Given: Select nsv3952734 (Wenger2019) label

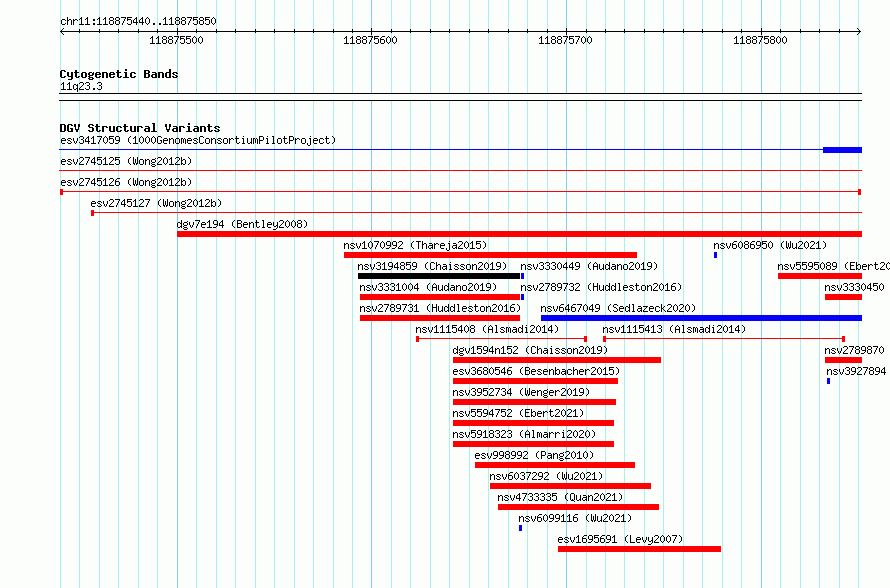Looking at the screenshot, I should click(x=521, y=392).
